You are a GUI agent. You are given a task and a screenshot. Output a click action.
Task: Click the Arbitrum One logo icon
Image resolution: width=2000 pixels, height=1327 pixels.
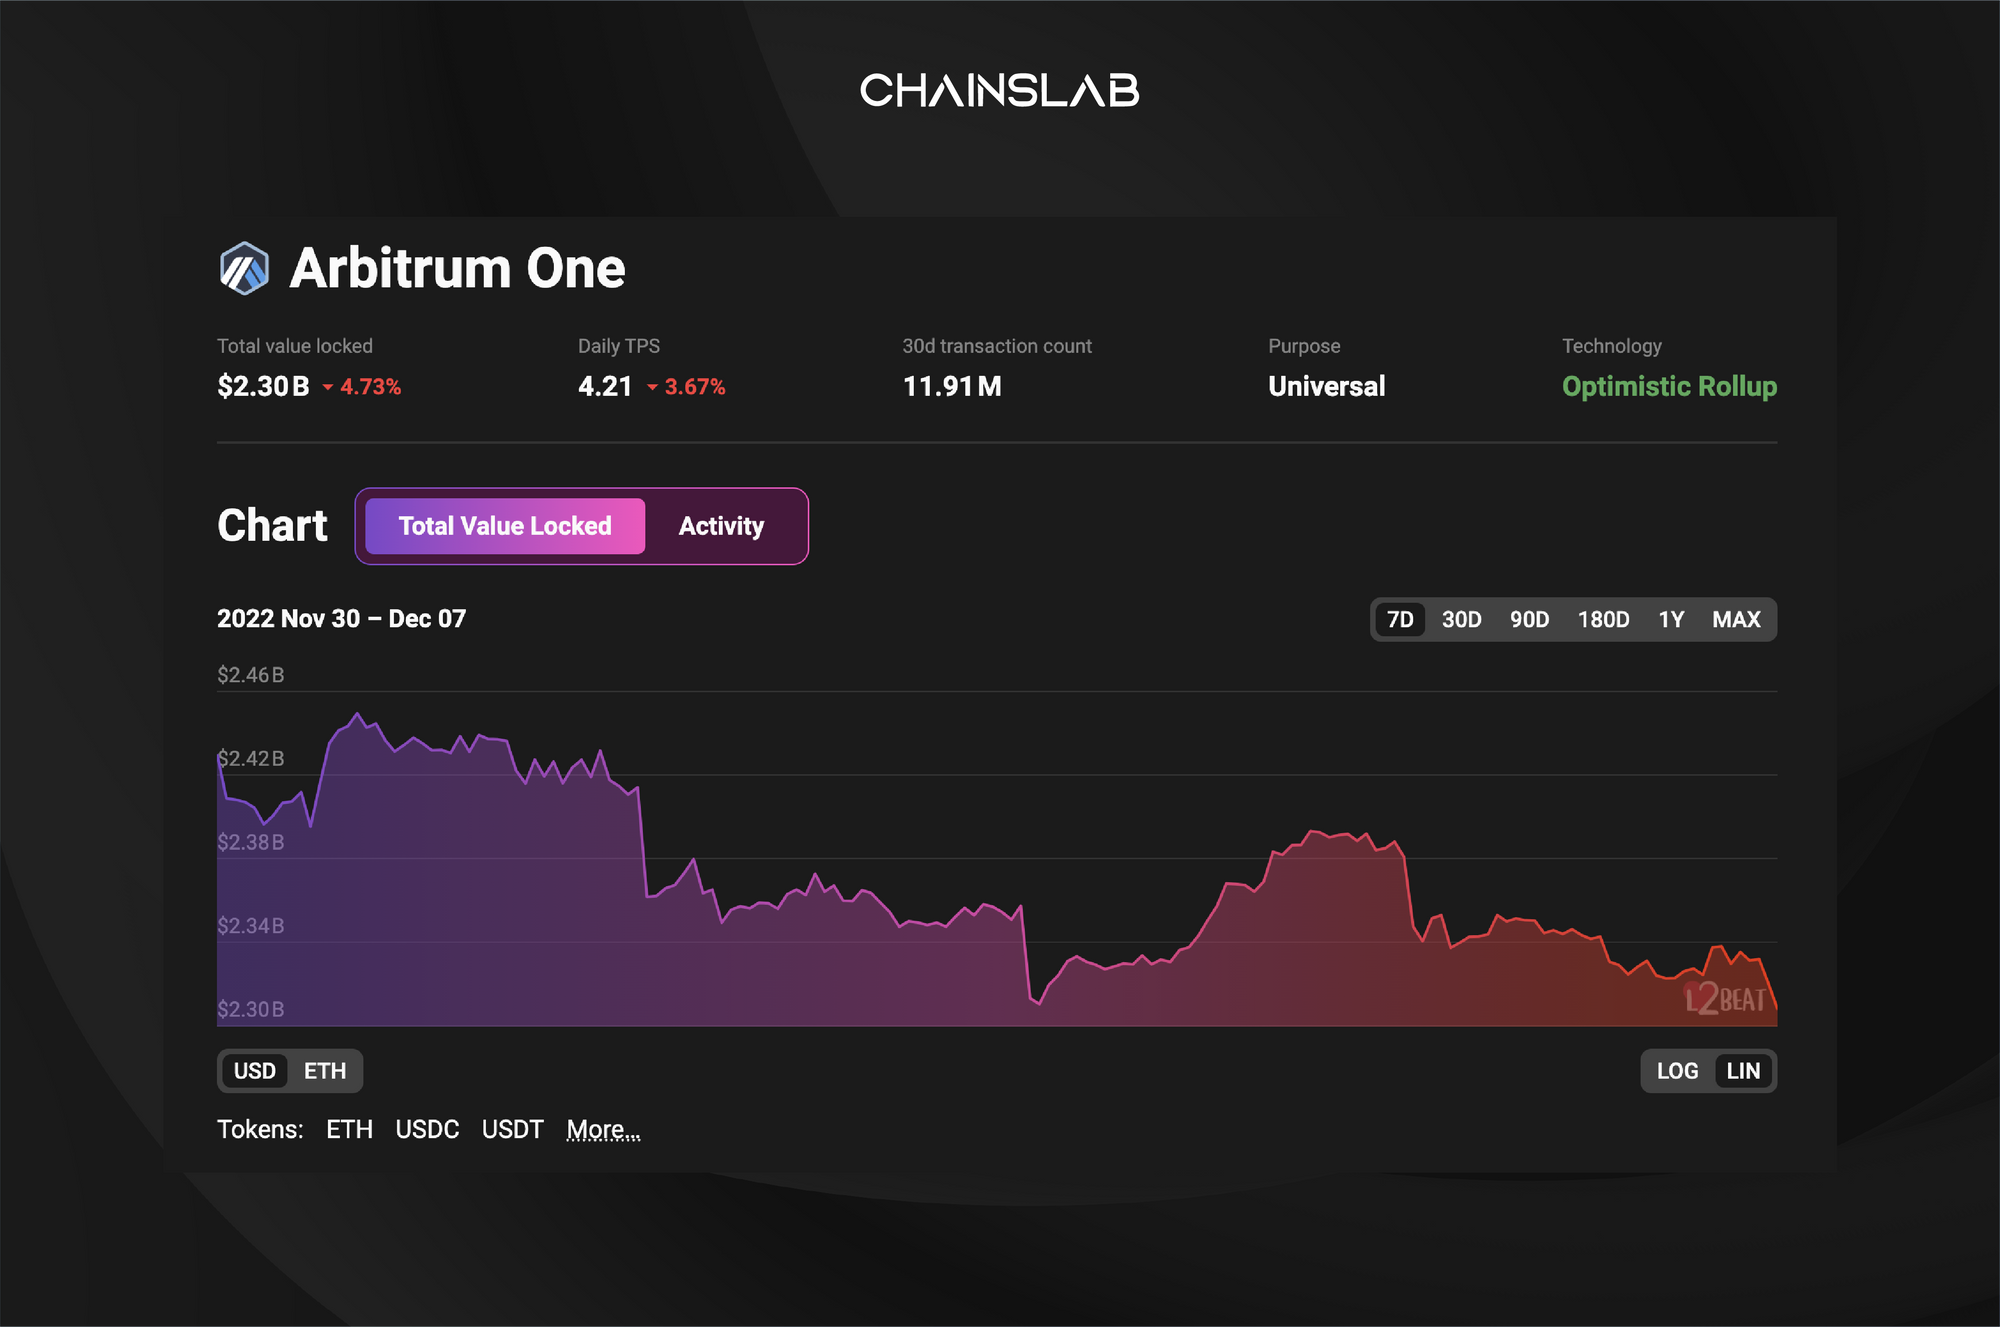[x=244, y=268]
